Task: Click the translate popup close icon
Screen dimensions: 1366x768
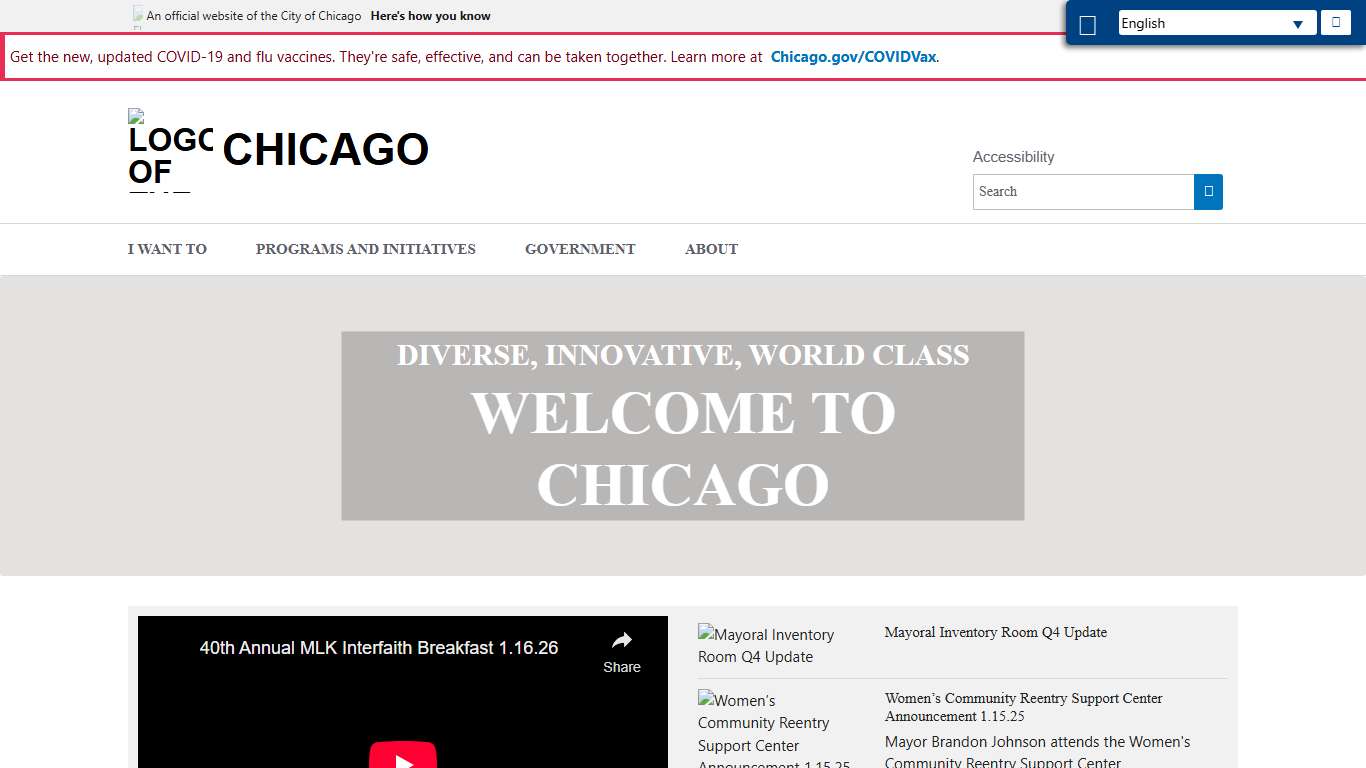Action: click(x=1335, y=21)
